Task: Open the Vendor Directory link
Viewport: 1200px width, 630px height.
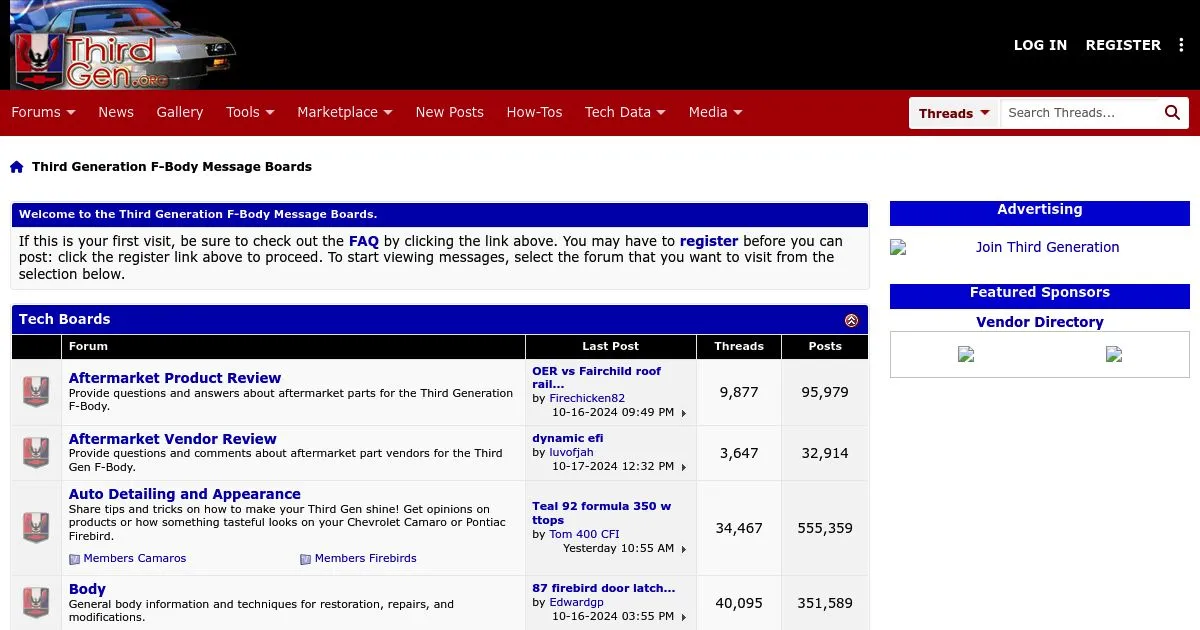Action: click(x=1040, y=322)
